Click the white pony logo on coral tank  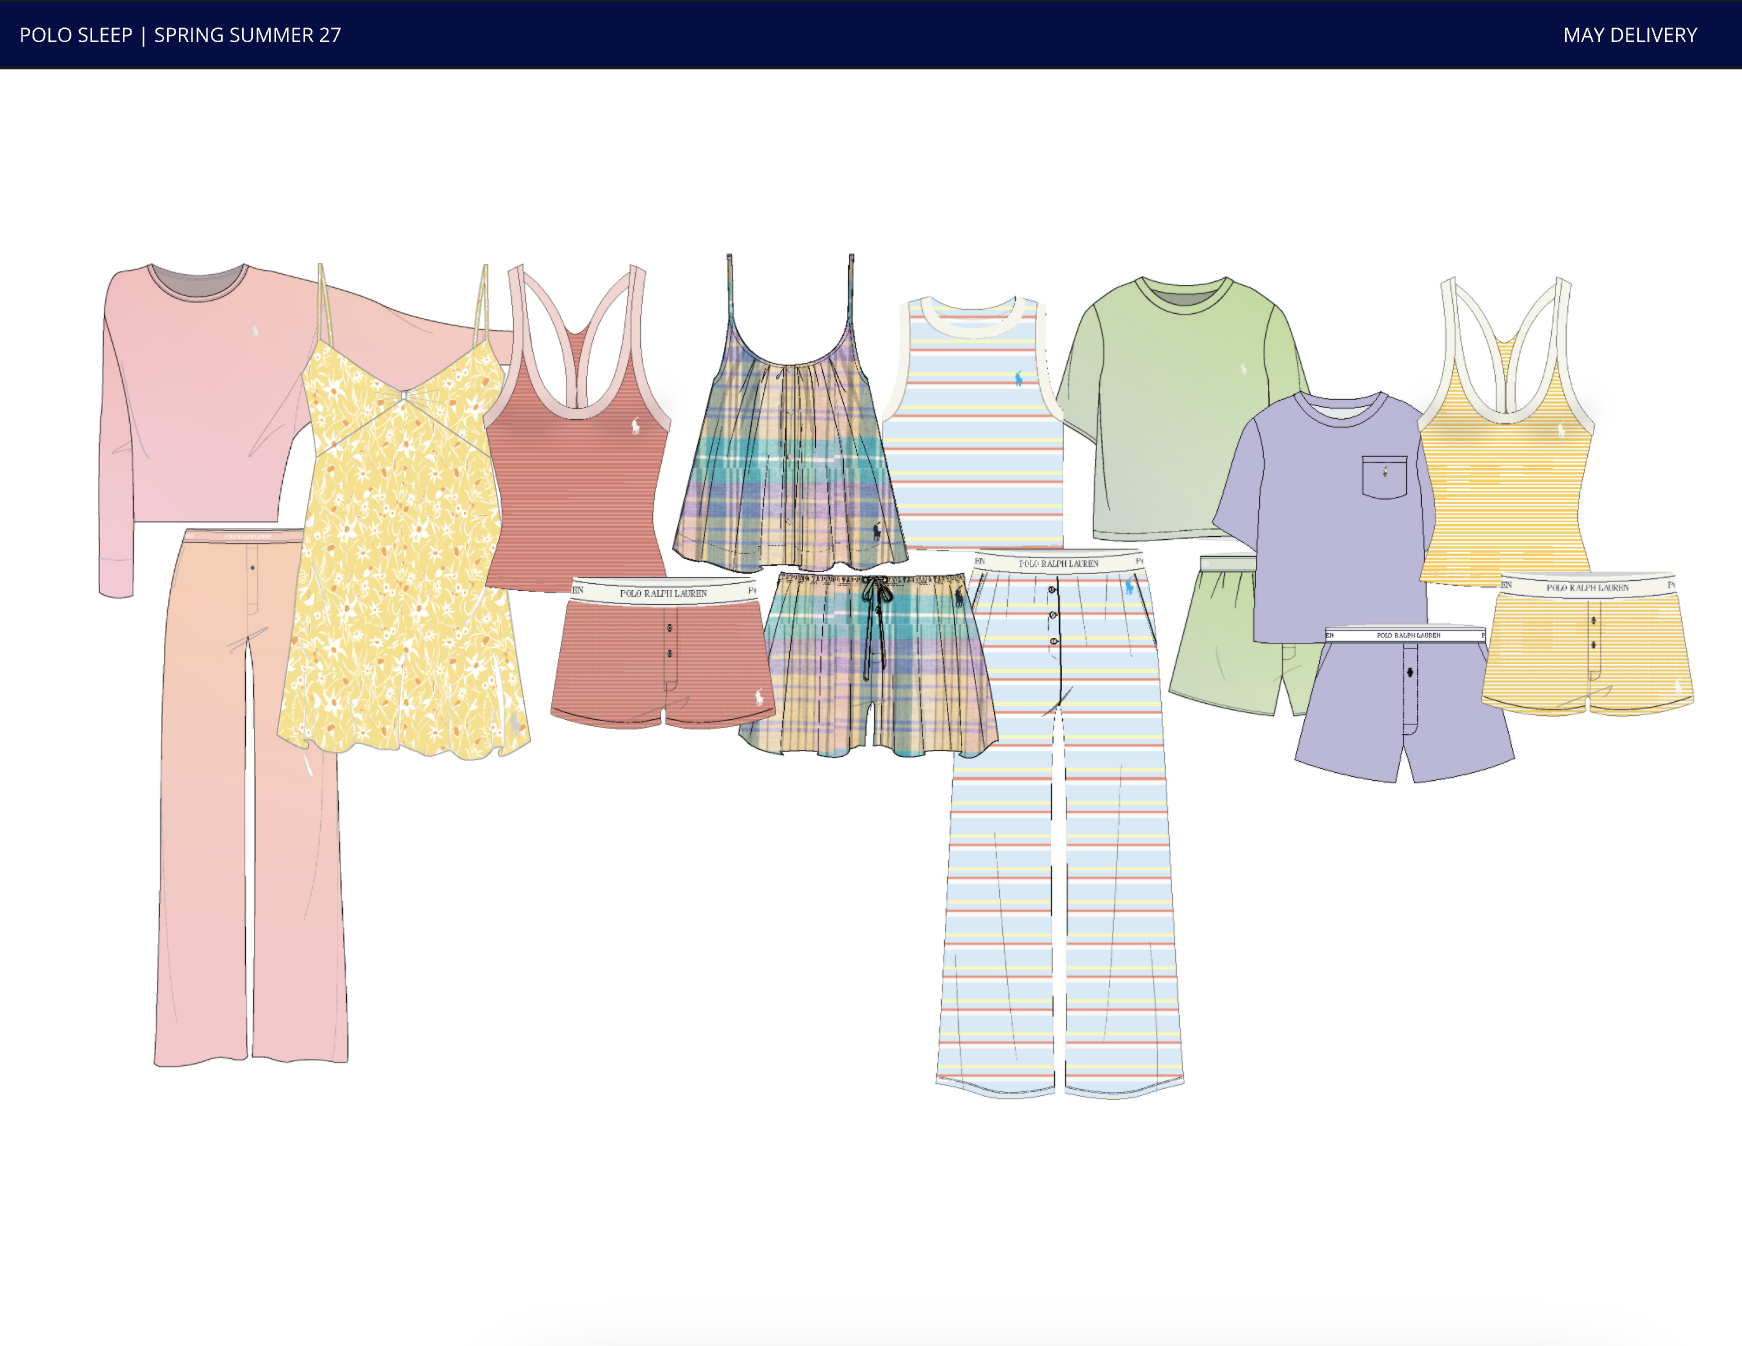pyautogui.click(x=635, y=427)
